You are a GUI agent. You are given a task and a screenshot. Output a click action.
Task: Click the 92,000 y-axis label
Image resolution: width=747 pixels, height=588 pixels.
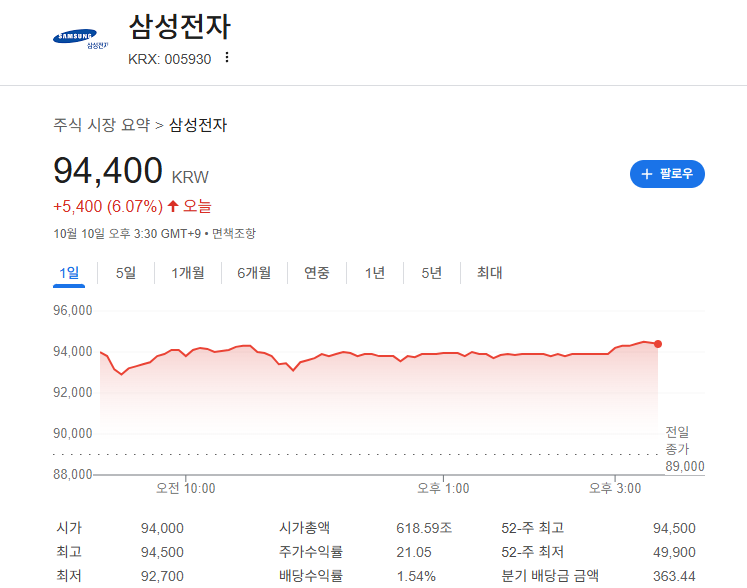72,393
